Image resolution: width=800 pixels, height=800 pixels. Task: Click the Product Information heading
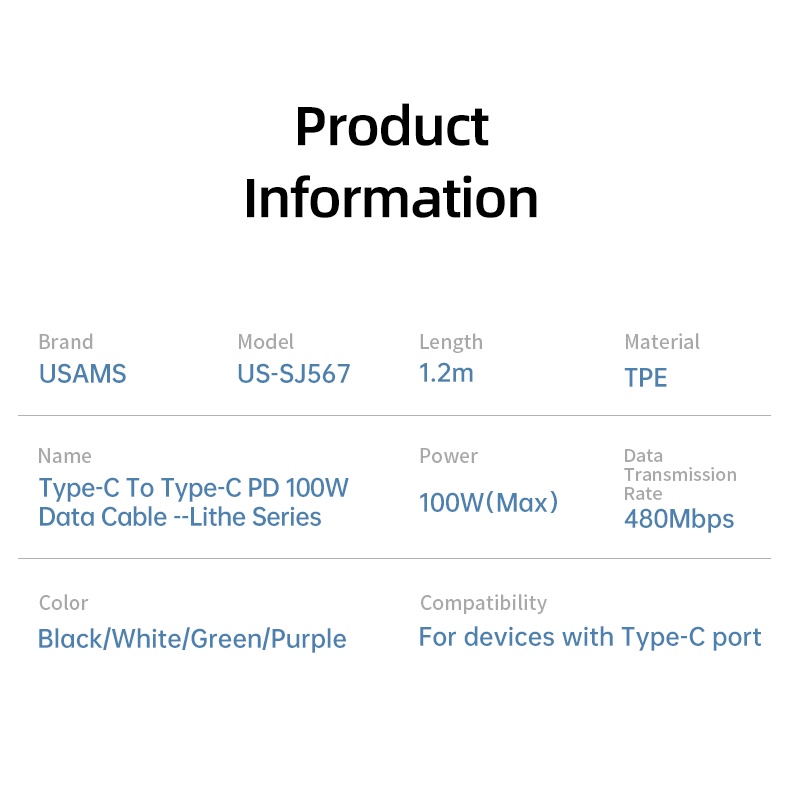pyautogui.click(x=391, y=162)
